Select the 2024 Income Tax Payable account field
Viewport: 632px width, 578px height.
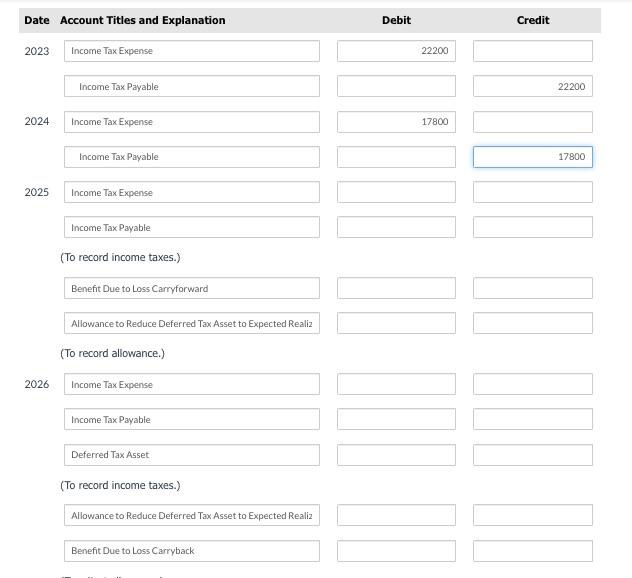(x=192, y=157)
